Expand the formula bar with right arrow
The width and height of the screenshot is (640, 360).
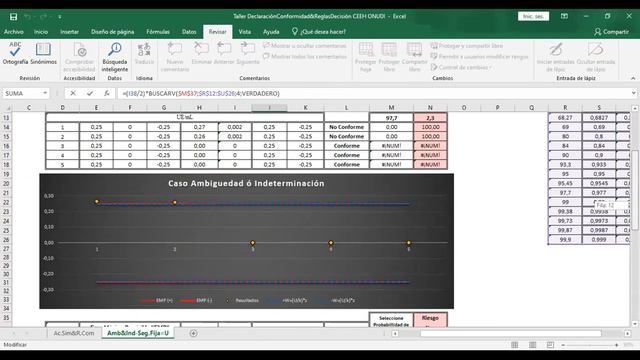(x=633, y=93)
